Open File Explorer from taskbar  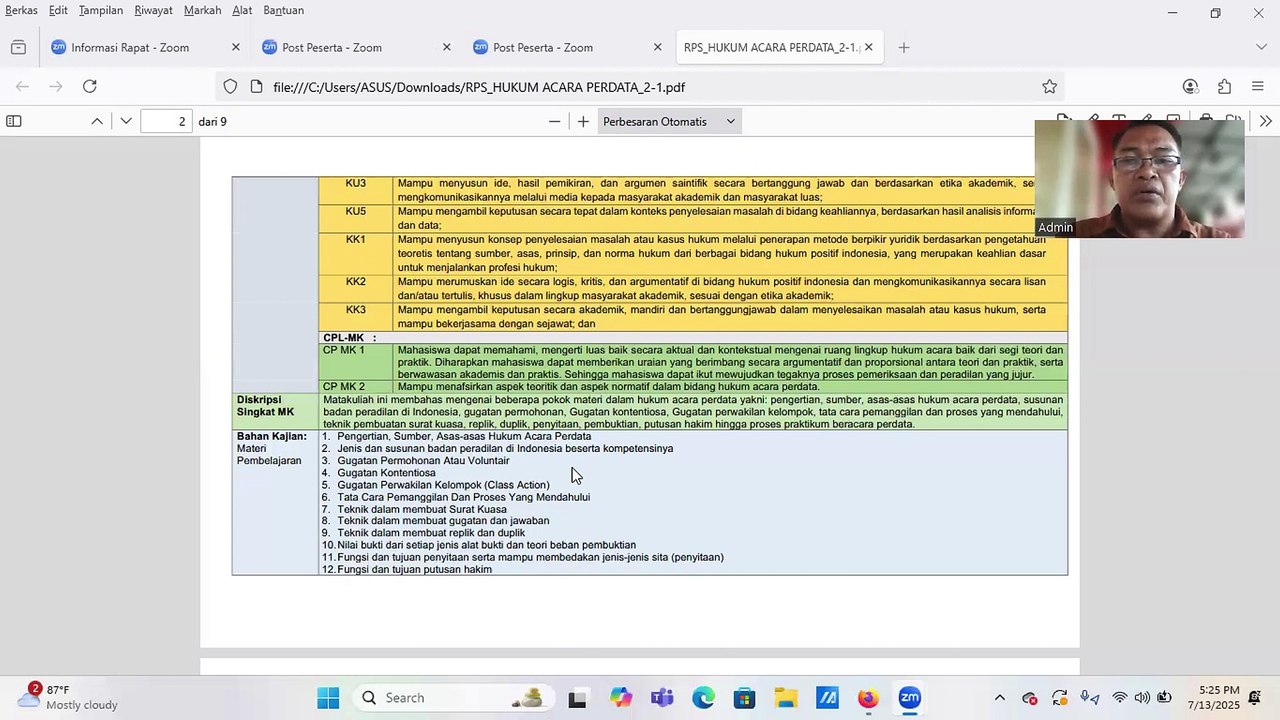pyautogui.click(x=785, y=698)
